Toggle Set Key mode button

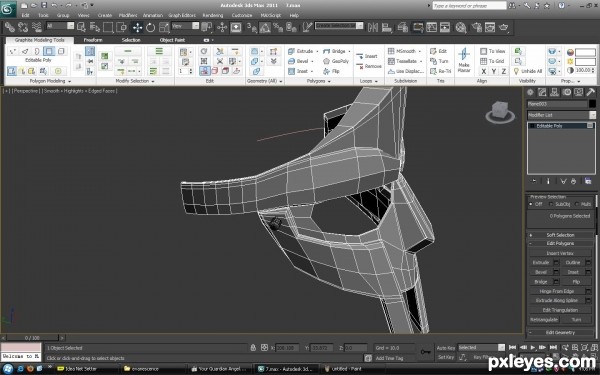coord(446,357)
